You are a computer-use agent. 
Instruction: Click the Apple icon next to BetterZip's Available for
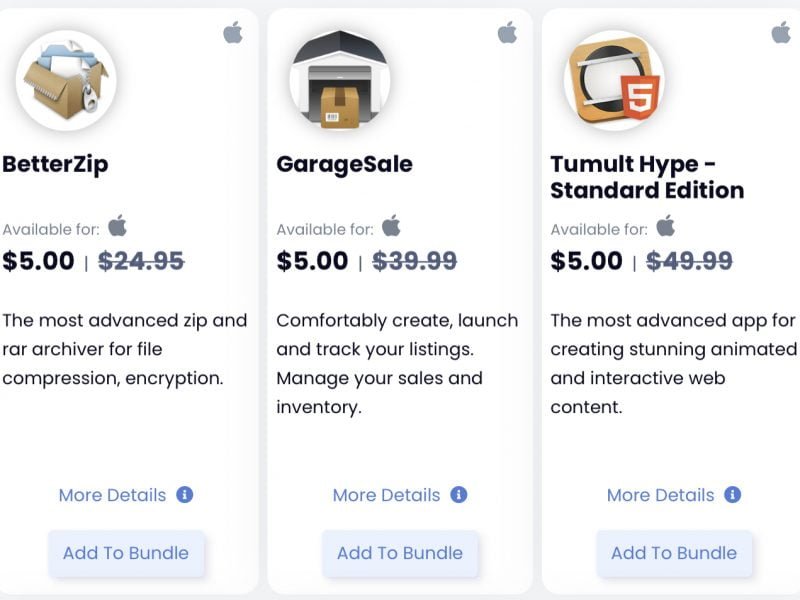(x=117, y=227)
